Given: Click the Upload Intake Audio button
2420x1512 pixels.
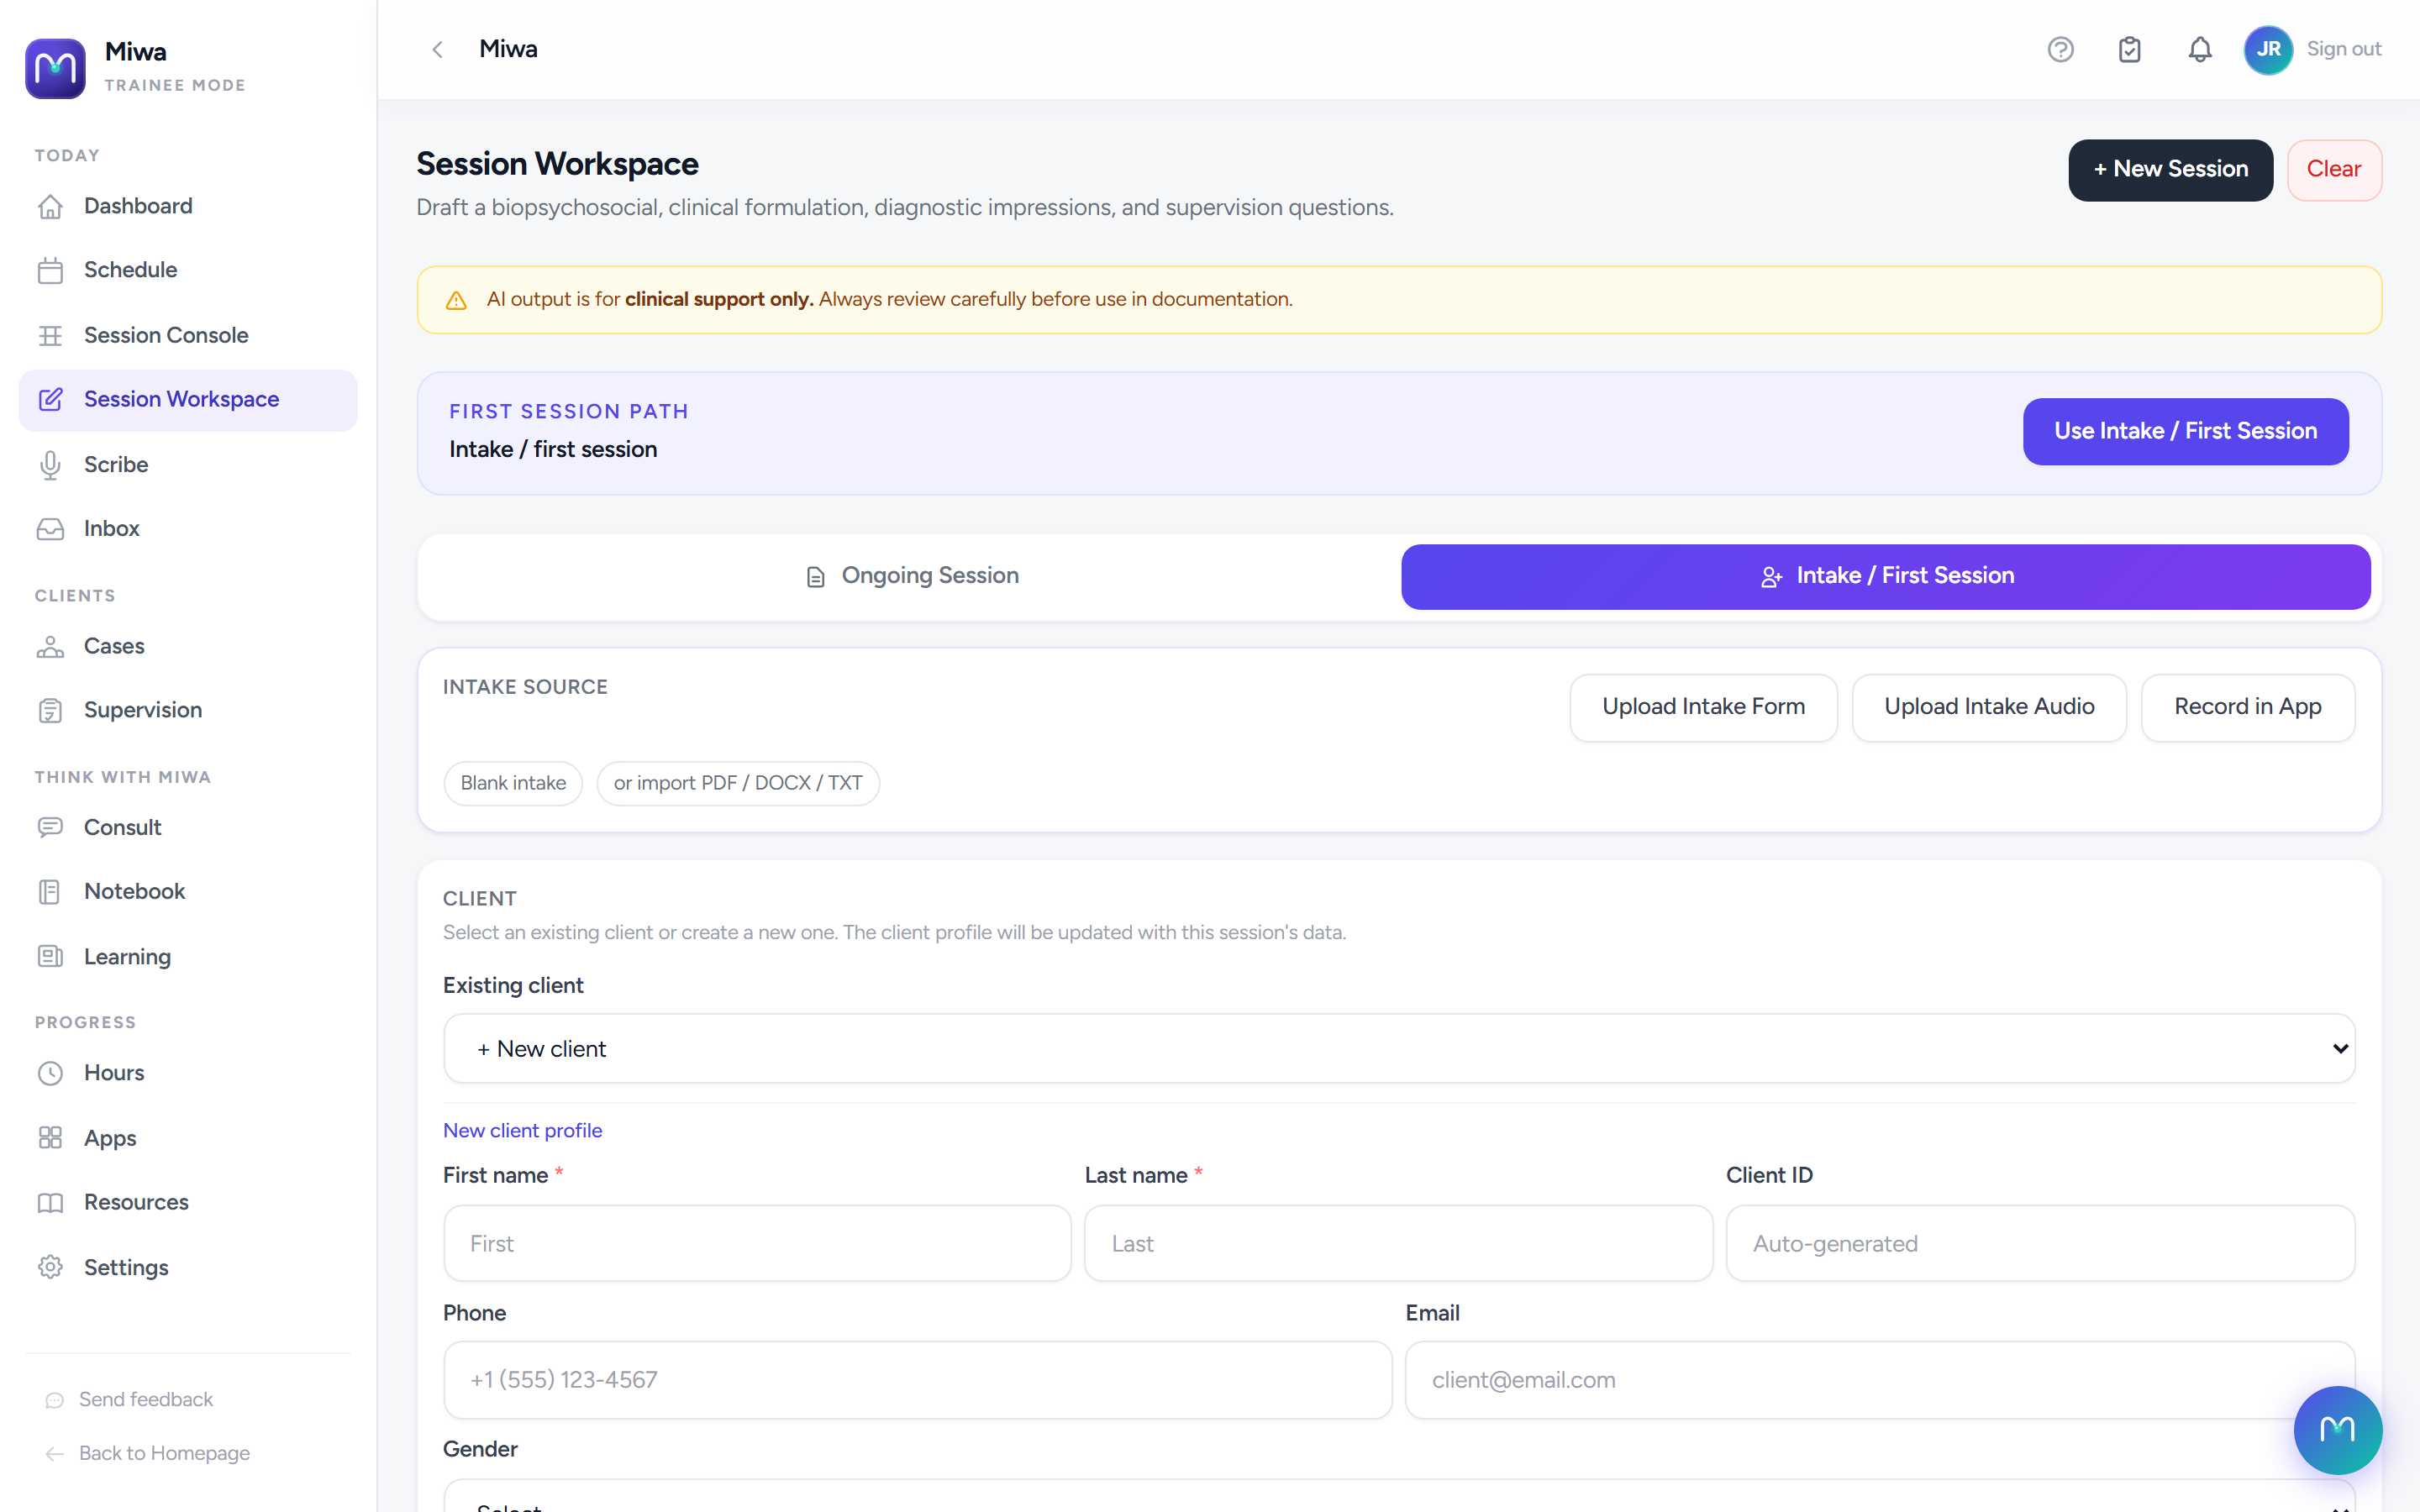Looking at the screenshot, I should click(1989, 707).
